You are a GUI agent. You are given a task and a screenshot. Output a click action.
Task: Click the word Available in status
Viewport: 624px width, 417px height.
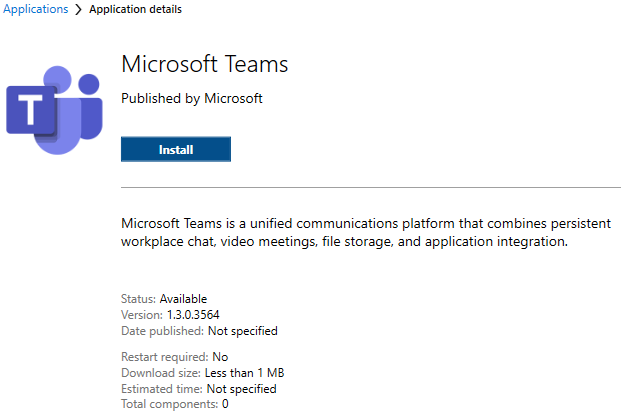[x=183, y=299]
